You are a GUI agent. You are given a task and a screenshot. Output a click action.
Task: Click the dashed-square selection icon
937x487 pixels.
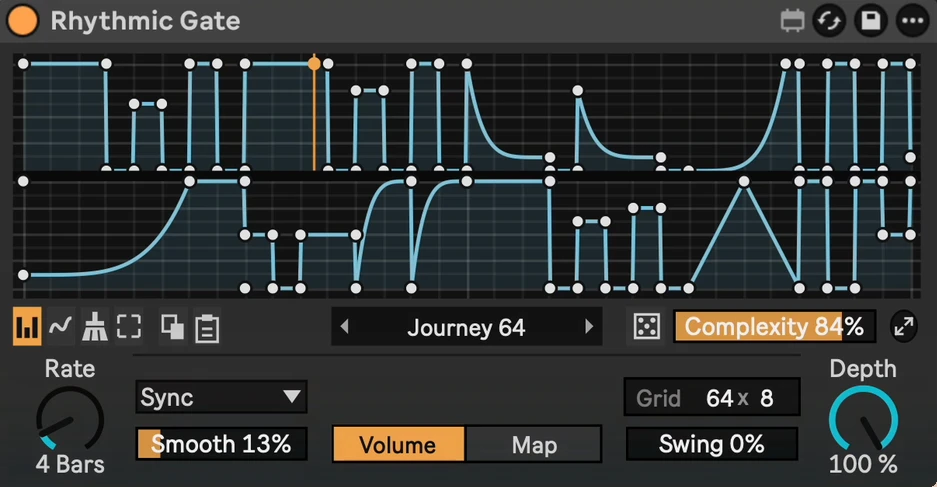click(x=129, y=326)
